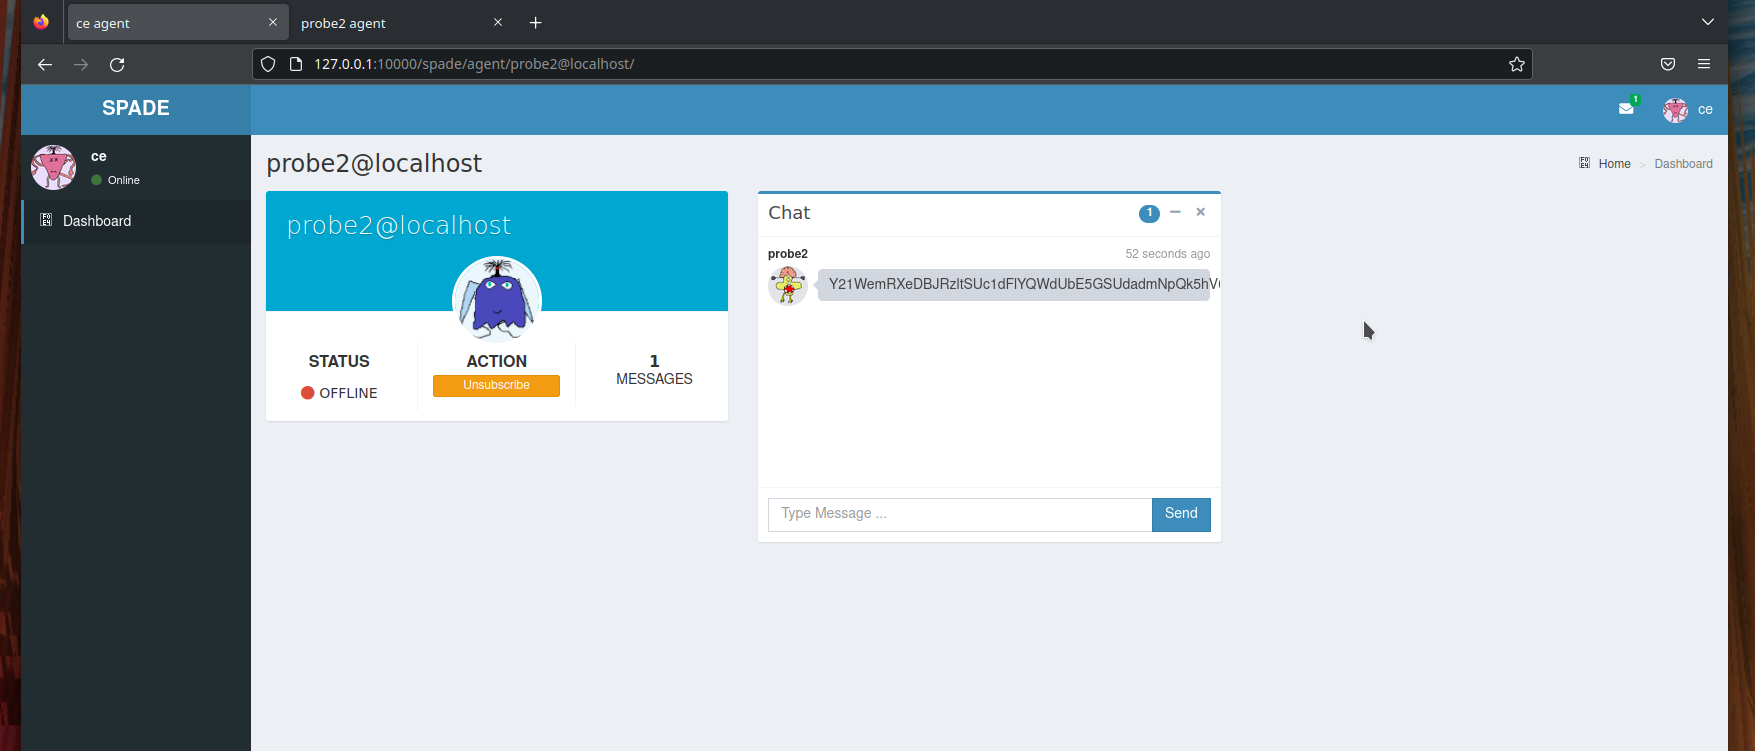Click the 52 seconds ago timestamp
1755x751 pixels.
(x=1167, y=254)
